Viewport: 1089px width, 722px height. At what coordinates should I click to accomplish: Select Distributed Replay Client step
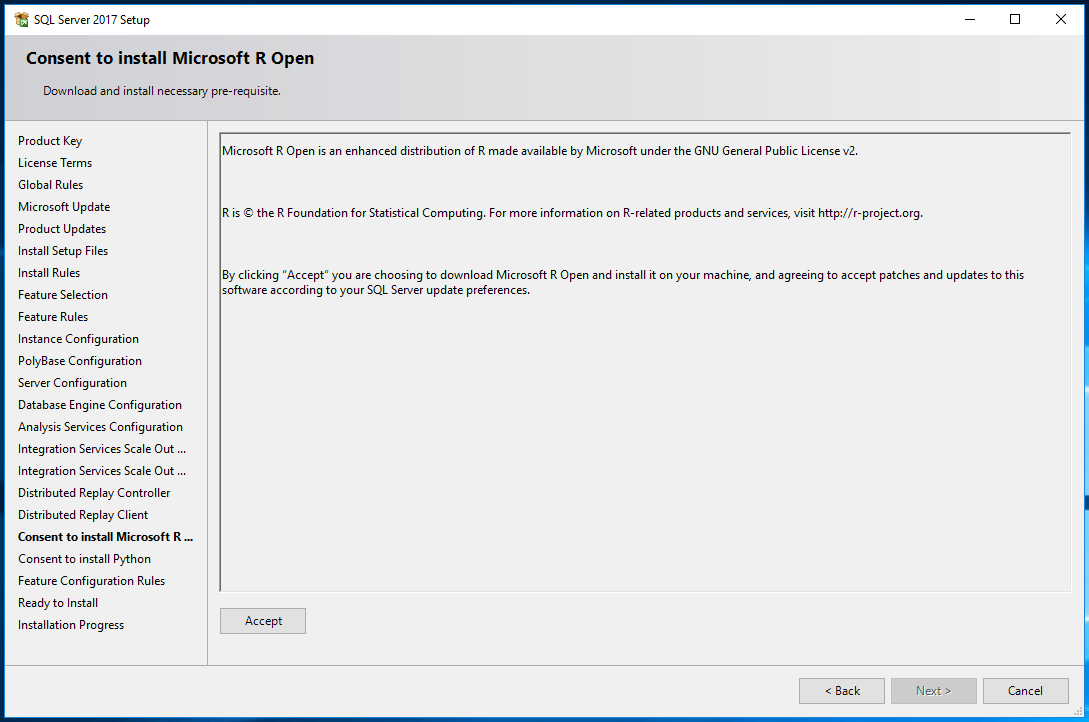click(x=83, y=515)
